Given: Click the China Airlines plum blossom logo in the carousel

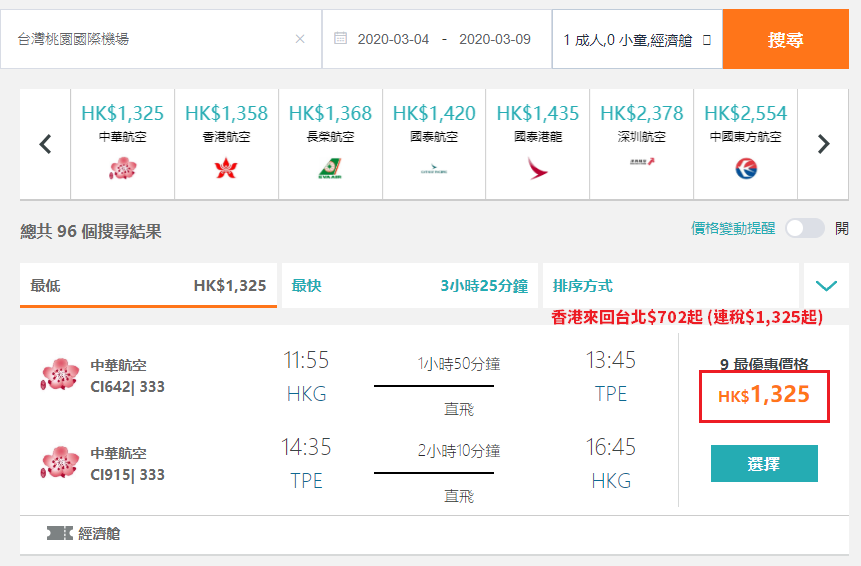Looking at the screenshot, I should pos(122,168).
